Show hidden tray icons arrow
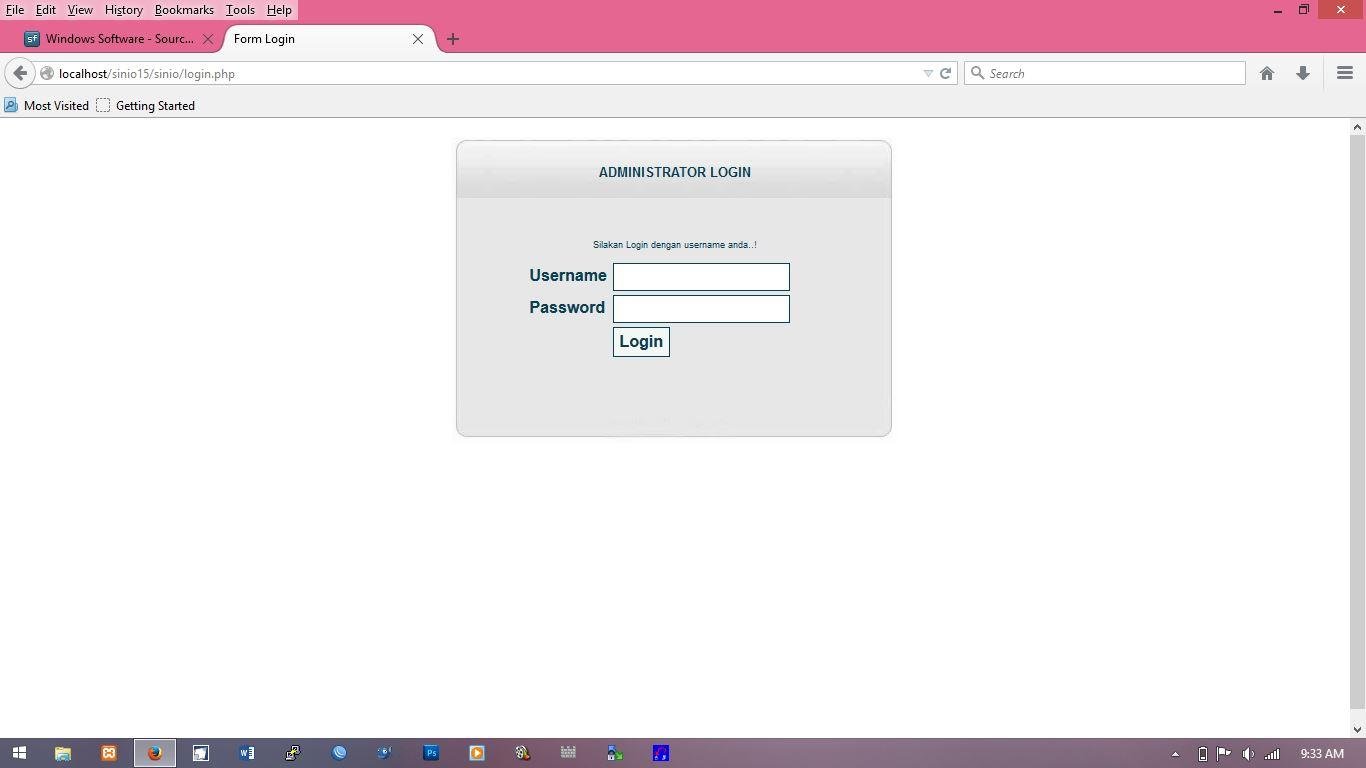This screenshot has height=768, width=1366. click(1175, 754)
